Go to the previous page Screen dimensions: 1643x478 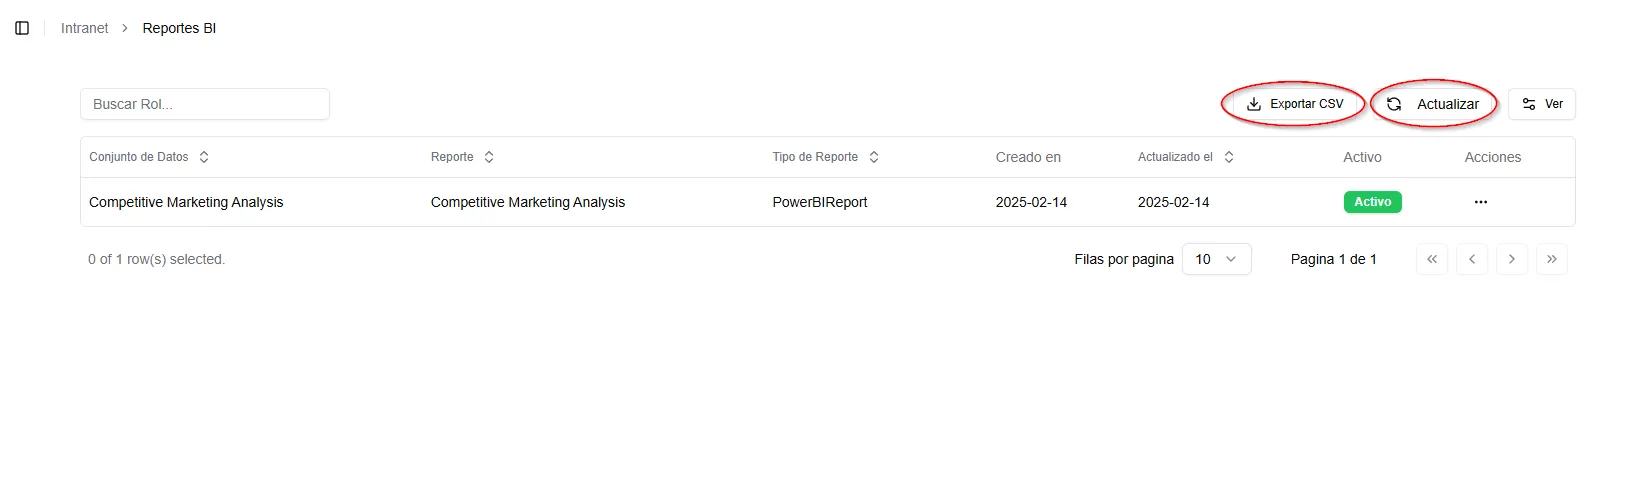1471,259
